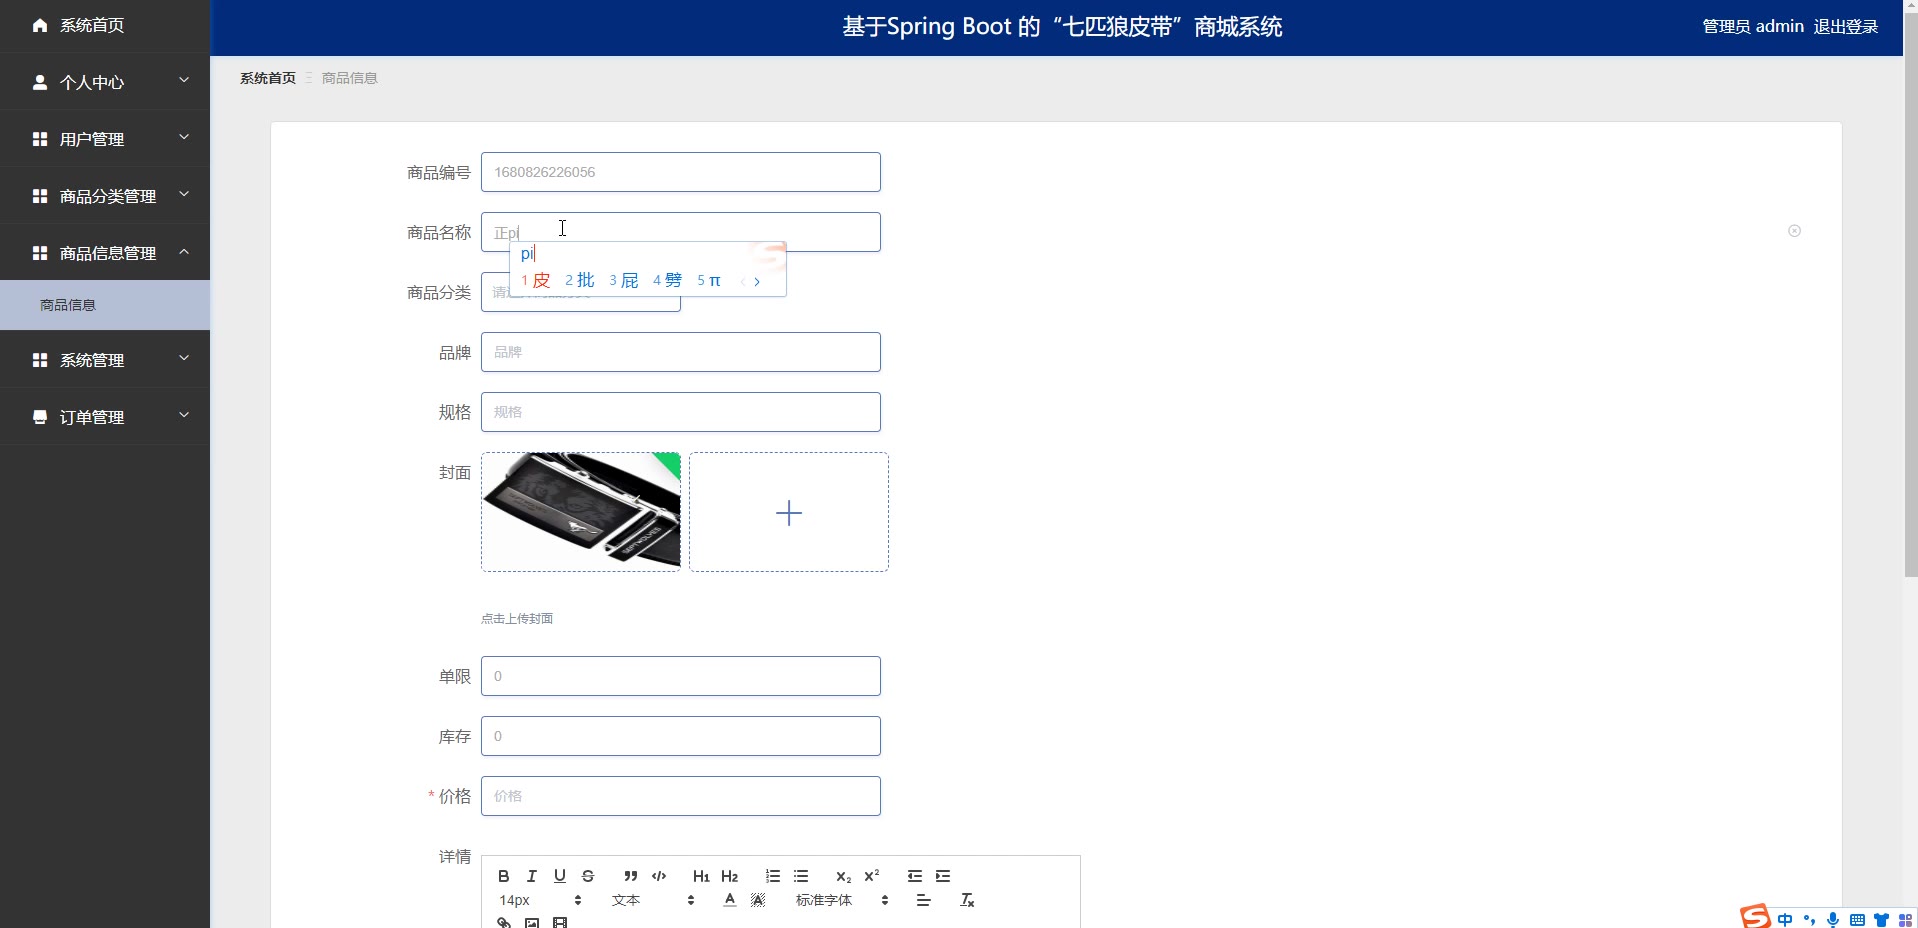The image size is (1918, 928).
Task: Toggle underline formatting in the editor
Action: point(560,876)
